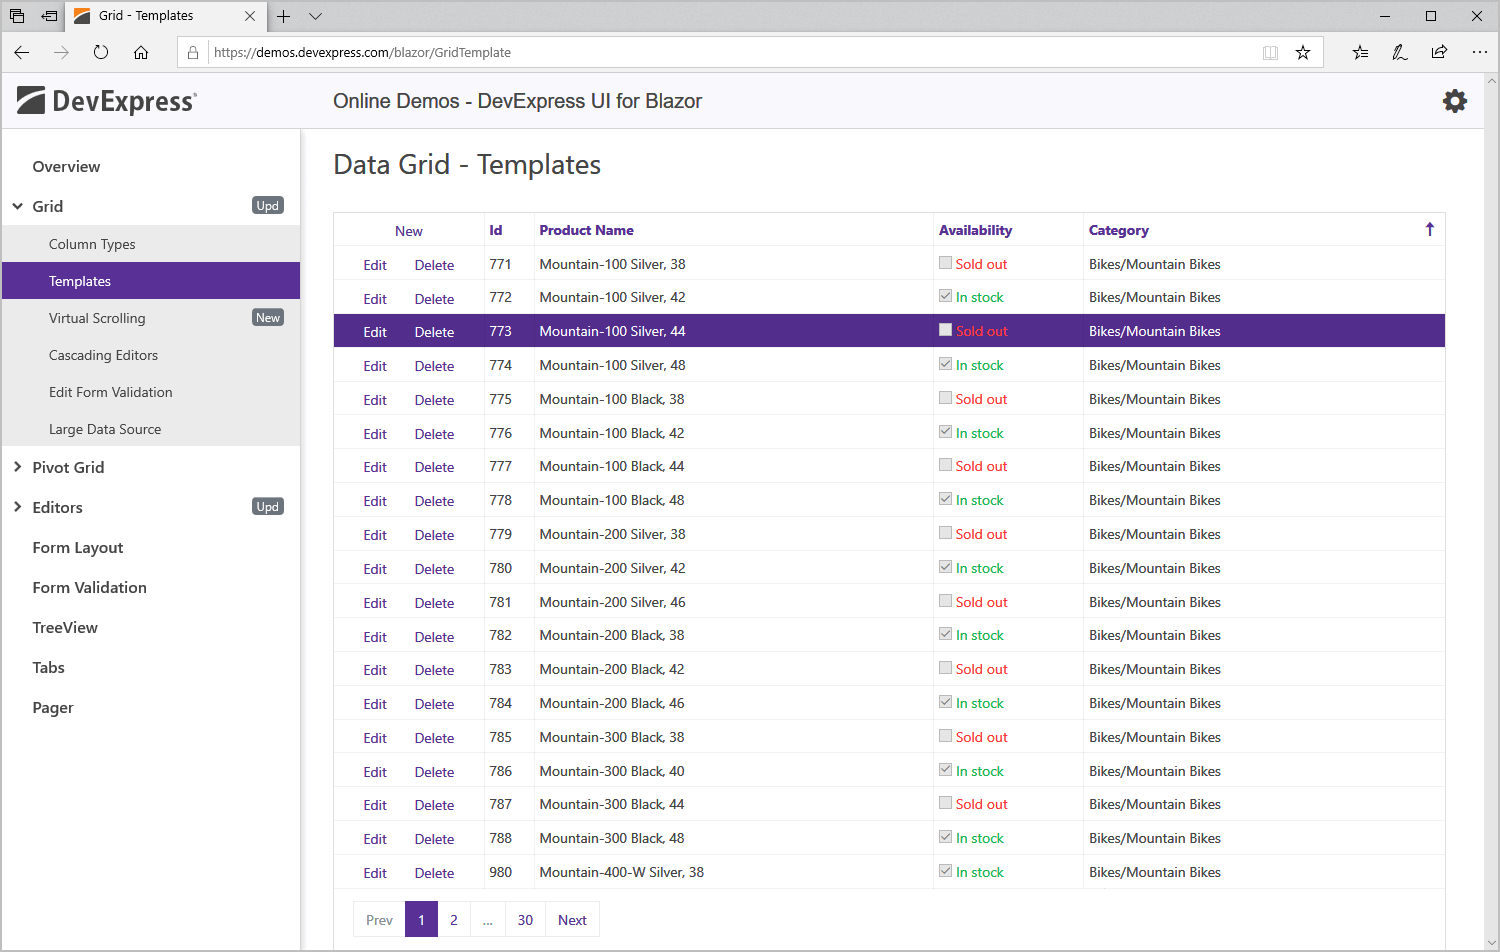Toggle availability checkbox for product 772
Screen dimensions: 1500x952
[945, 296]
